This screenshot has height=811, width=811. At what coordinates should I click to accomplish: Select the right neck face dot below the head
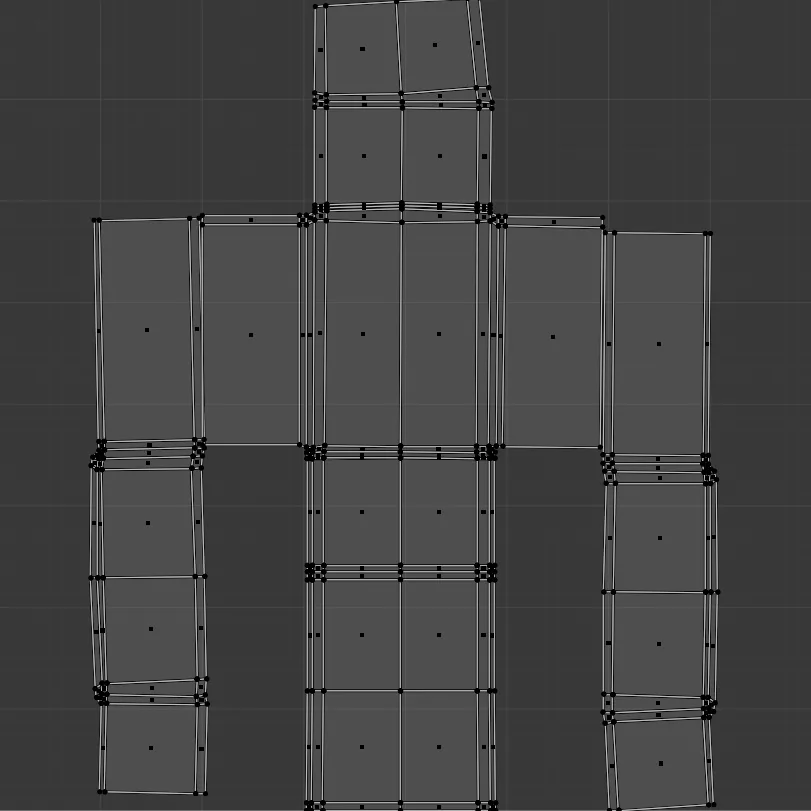pos(440,156)
